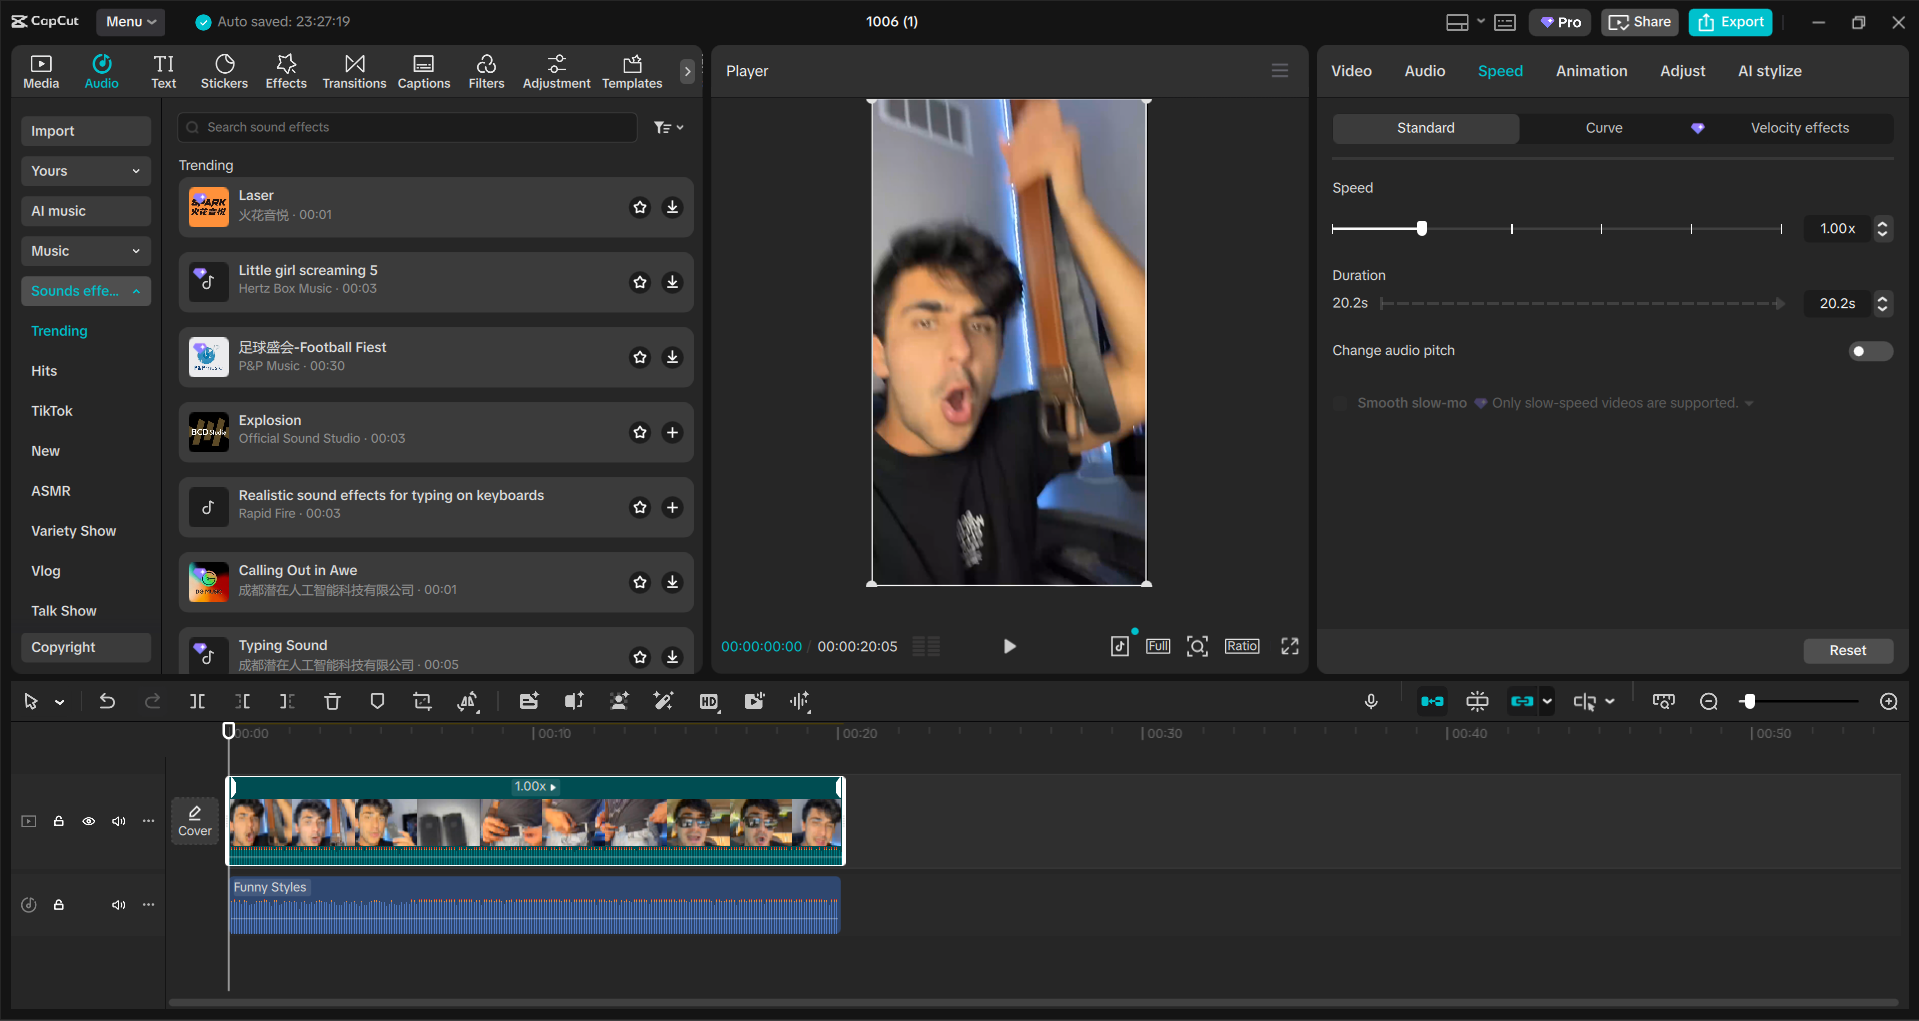Delete the selected clip with the trash icon
The image size is (1919, 1021).
pos(332,701)
